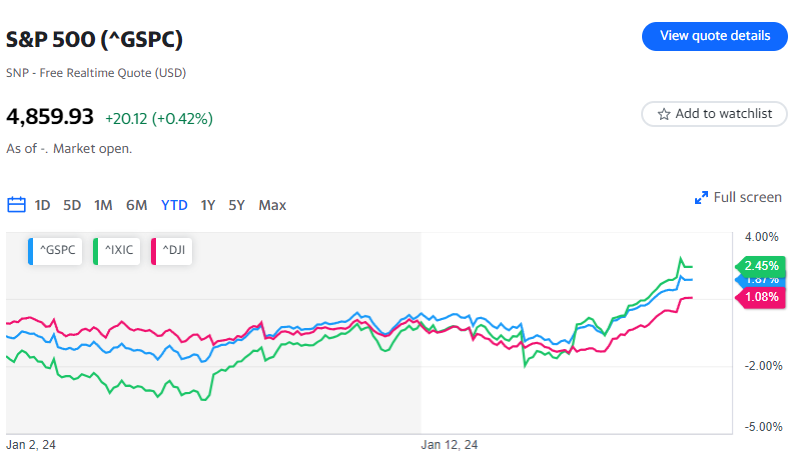Switch chart to 5D range
This screenshot has width=794, height=473.
[72, 205]
